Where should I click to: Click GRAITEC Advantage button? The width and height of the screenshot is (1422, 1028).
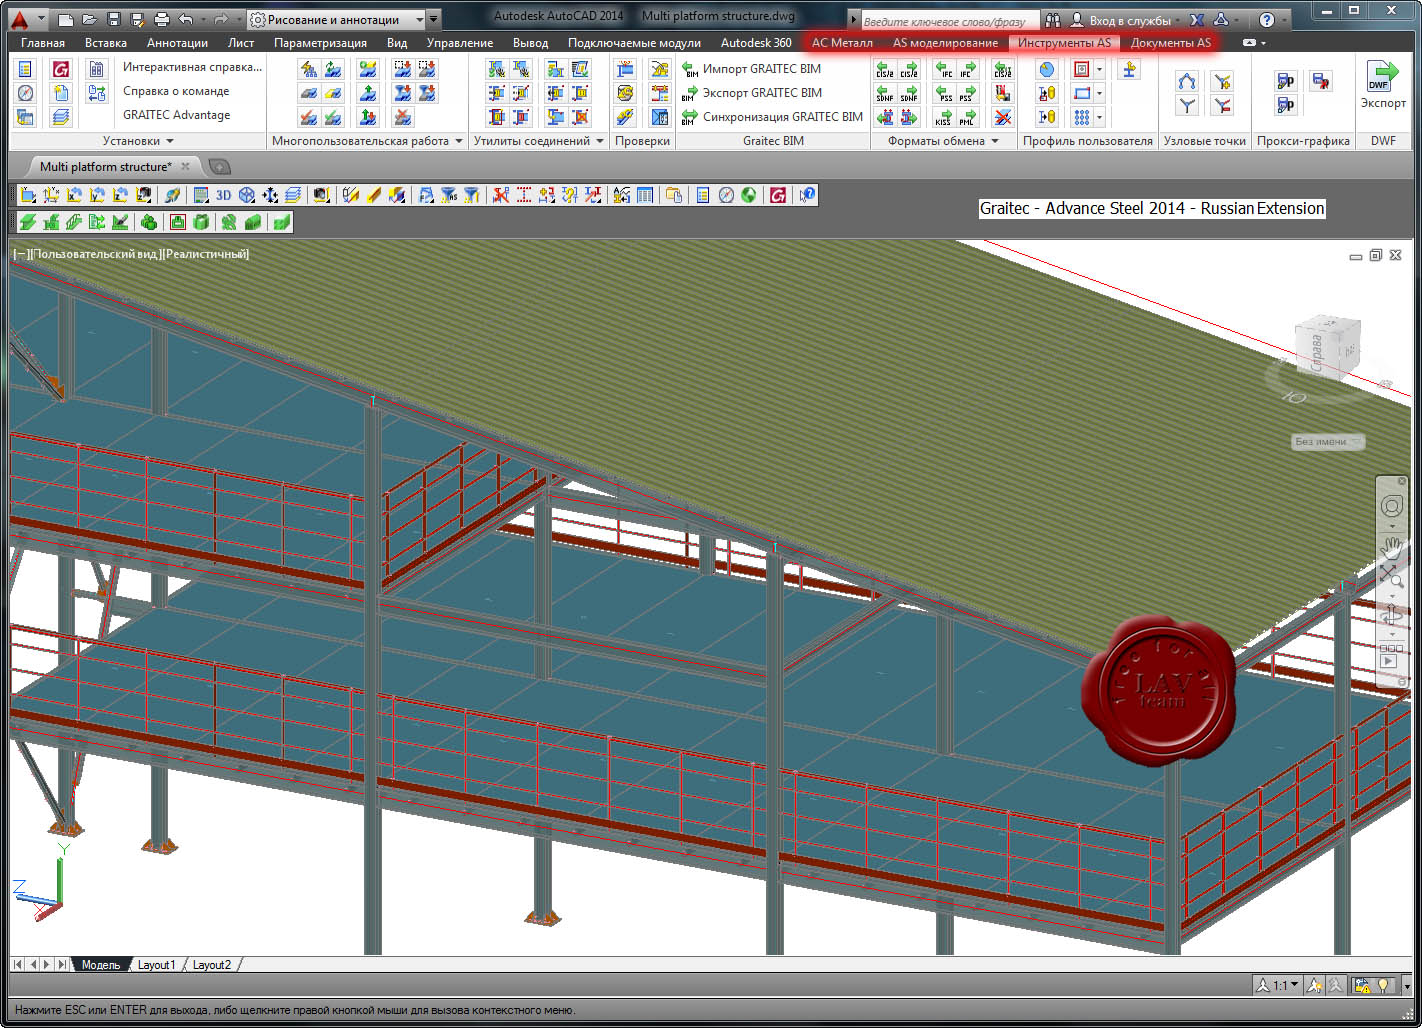176,115
